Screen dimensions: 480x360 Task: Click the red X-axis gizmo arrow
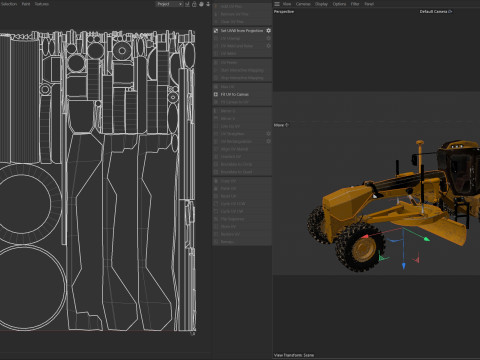pos(365,237)
